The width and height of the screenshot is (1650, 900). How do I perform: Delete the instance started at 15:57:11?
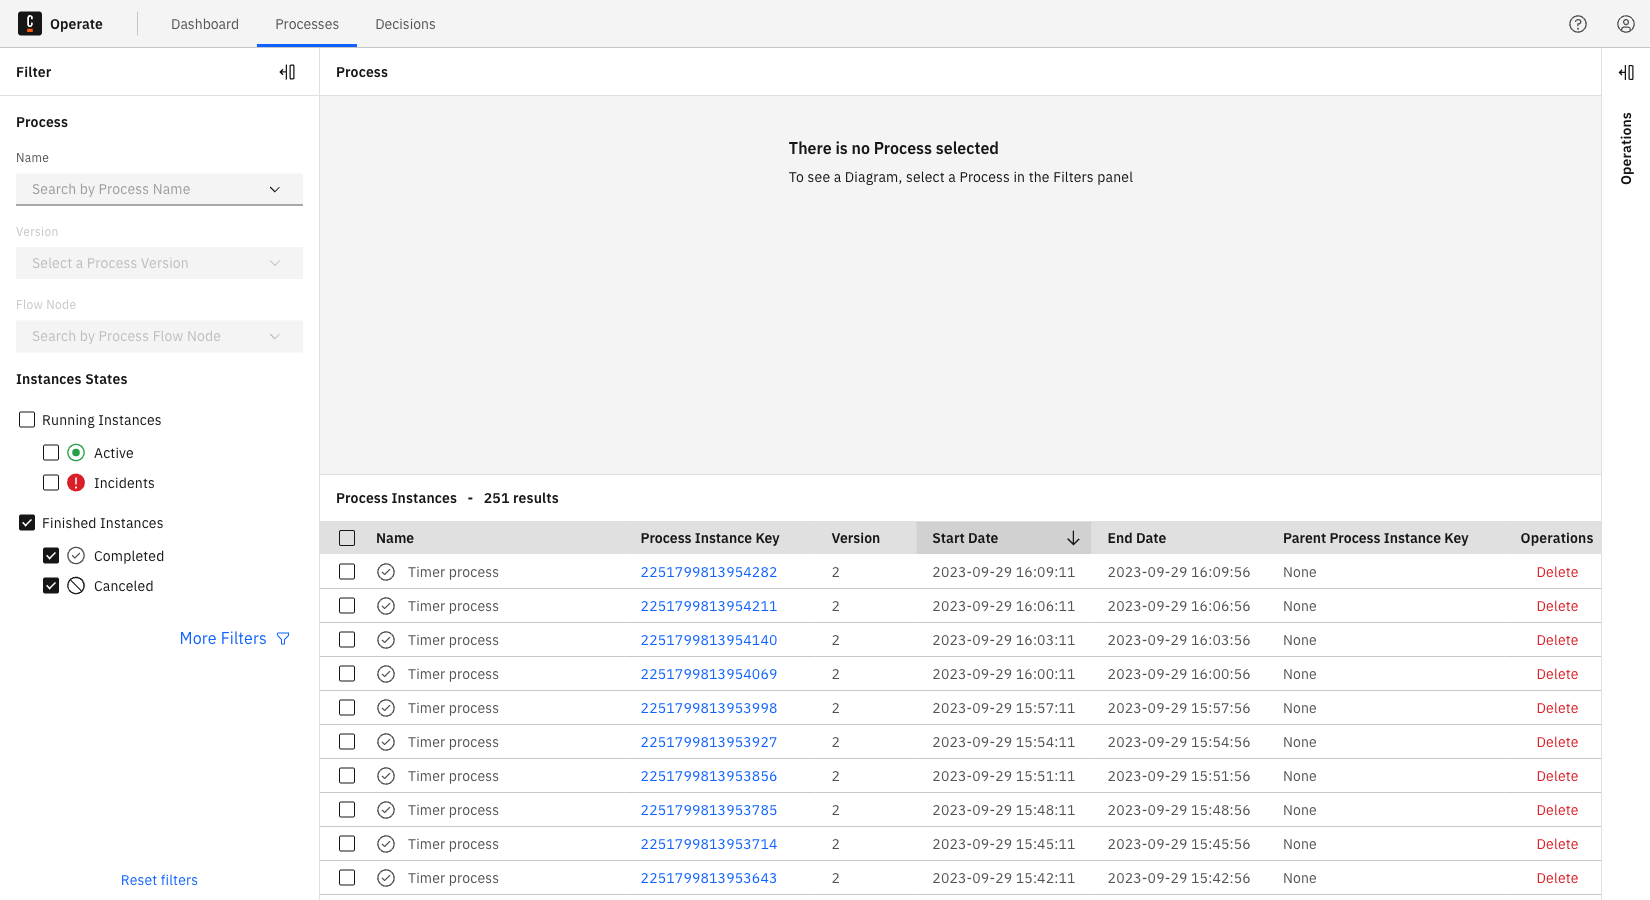tap(1557, 708)
